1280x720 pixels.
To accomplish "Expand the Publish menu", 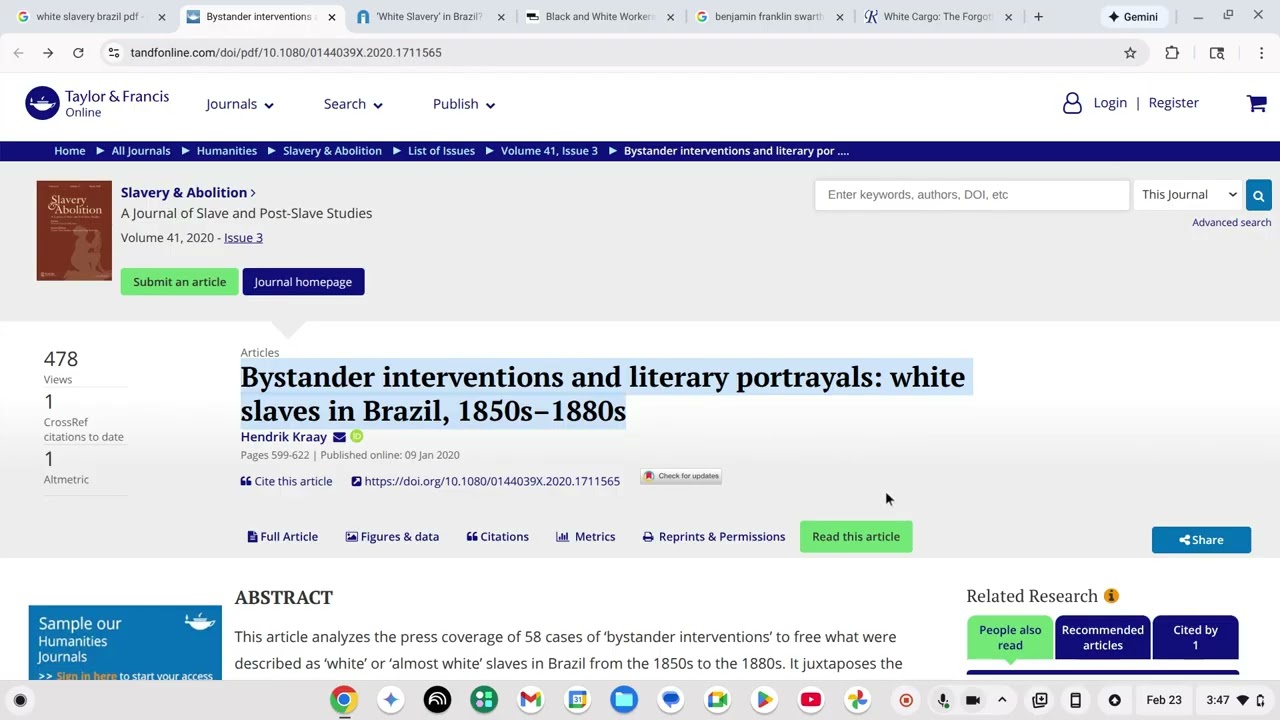I will [464, 104].
